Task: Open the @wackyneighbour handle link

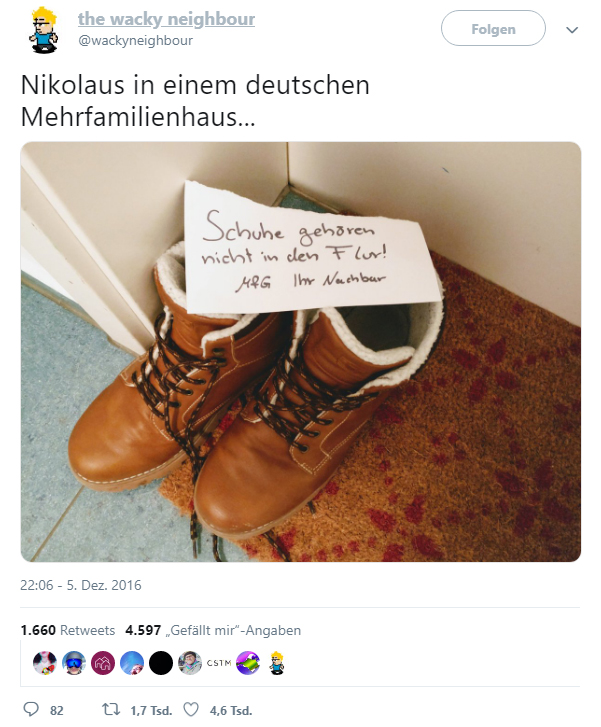Action: 135,40
